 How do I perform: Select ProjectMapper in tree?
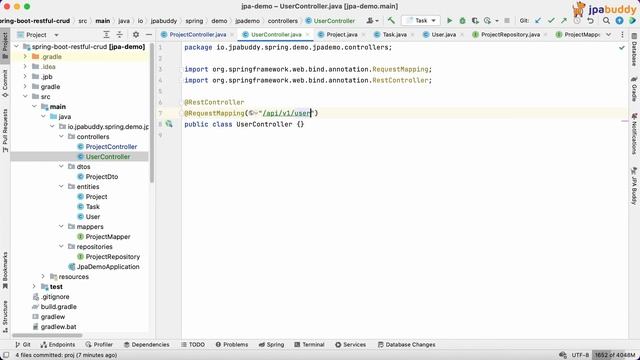[108, 237]
